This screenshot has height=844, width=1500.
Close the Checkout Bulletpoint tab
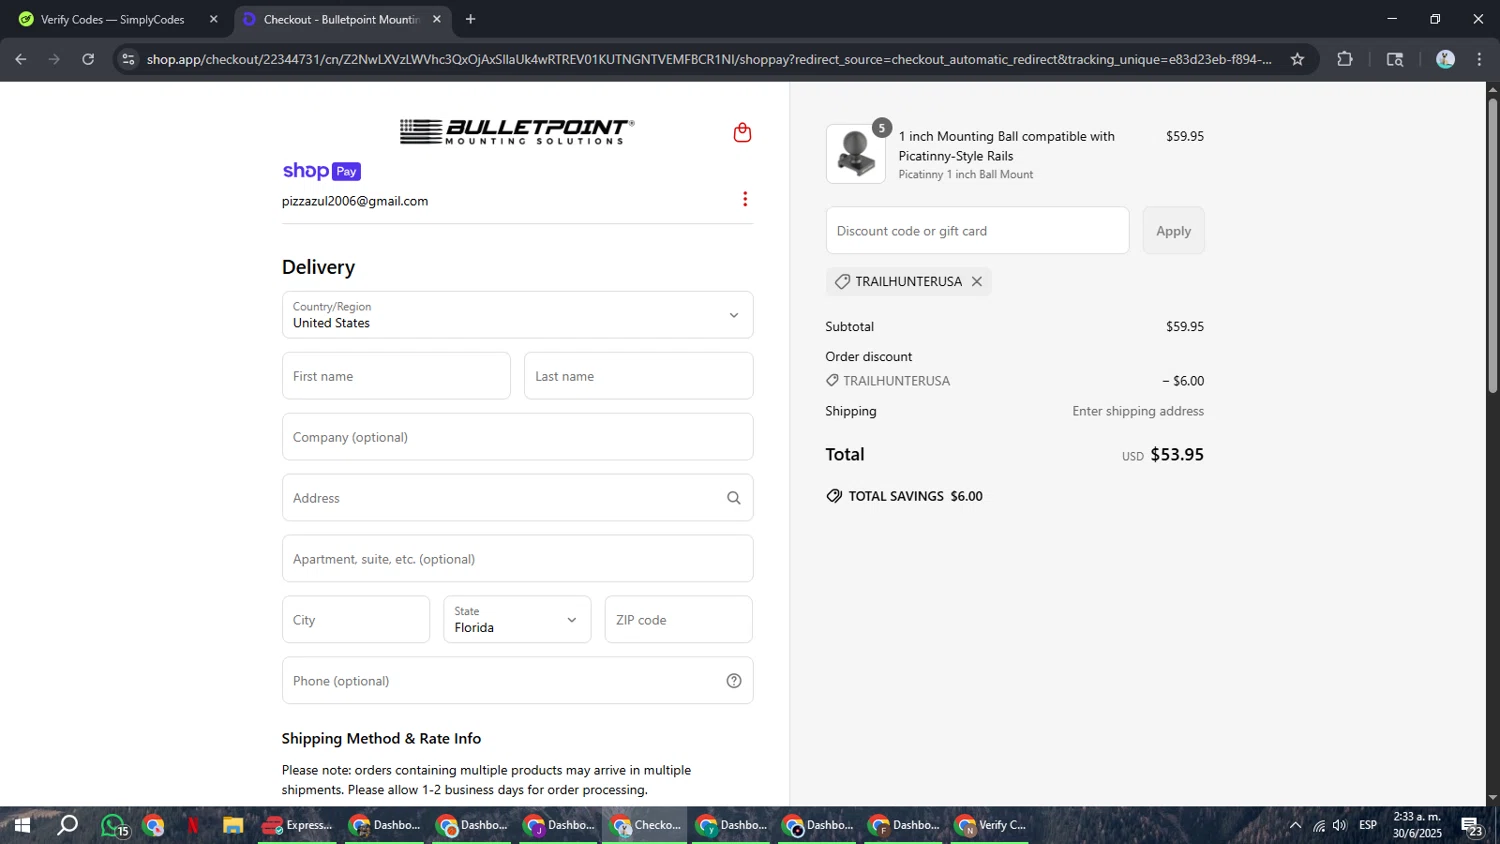(x=436, y=19)
